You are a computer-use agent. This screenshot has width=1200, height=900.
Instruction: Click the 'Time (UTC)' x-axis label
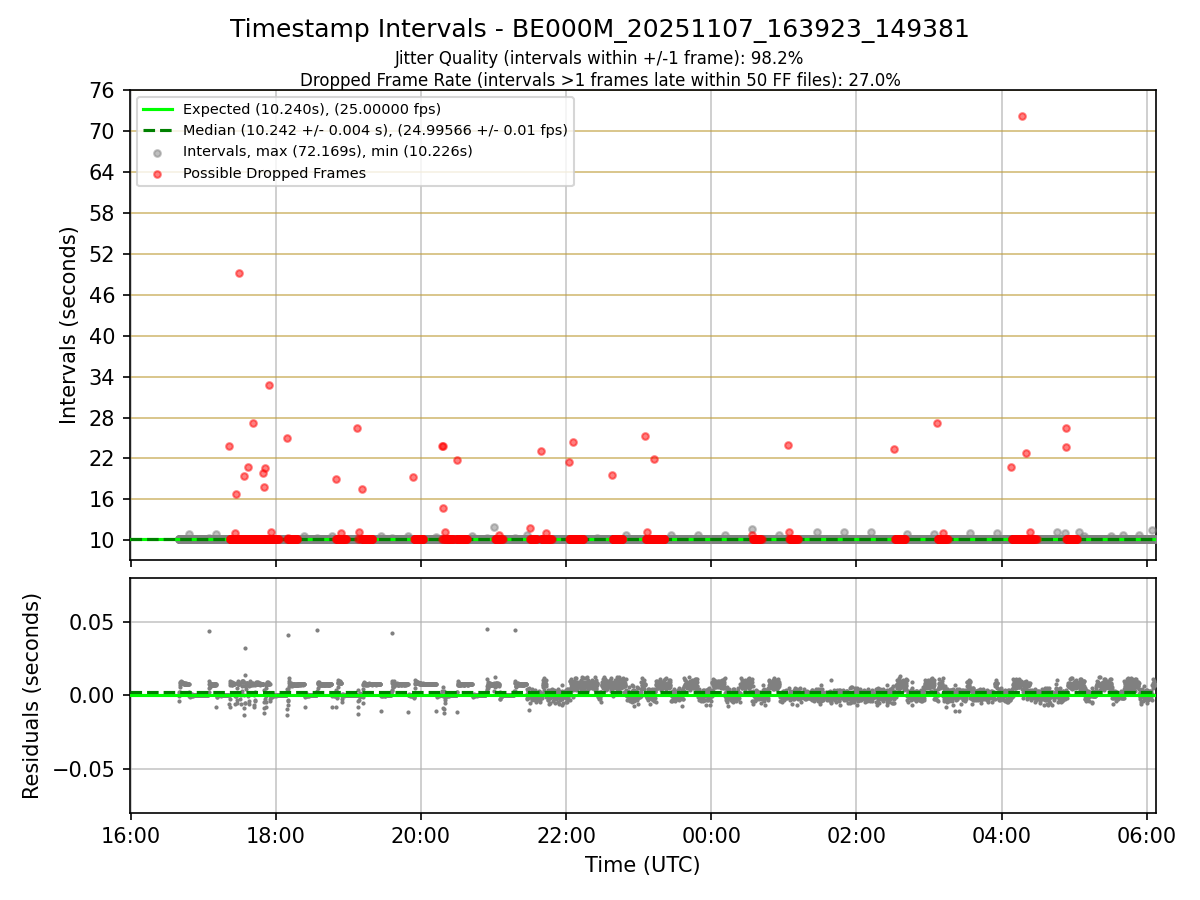(x=642, y=864)
